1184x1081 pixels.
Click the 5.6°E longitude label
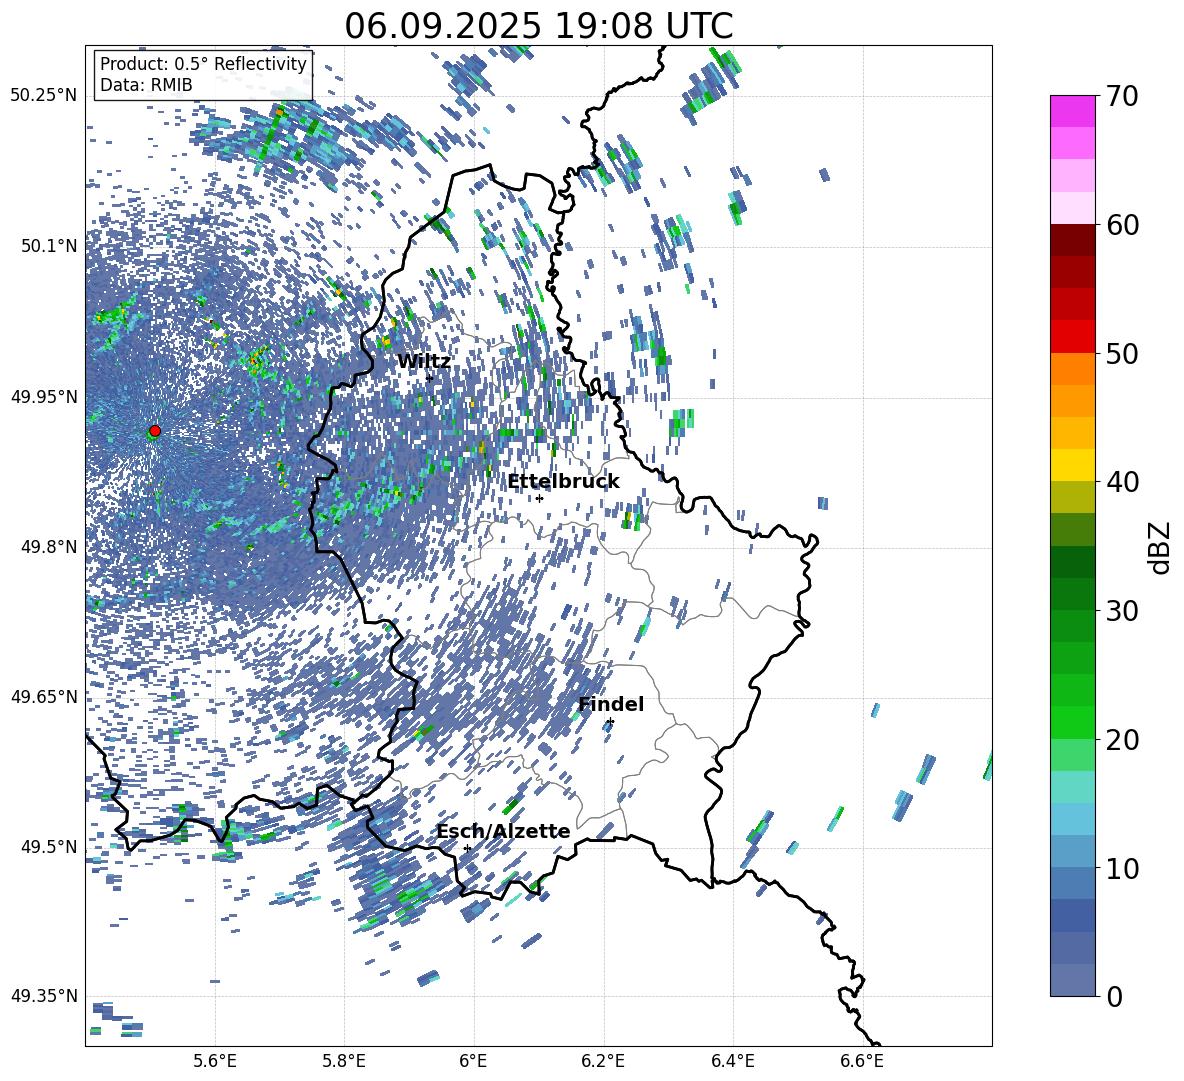pos(215,1062)
